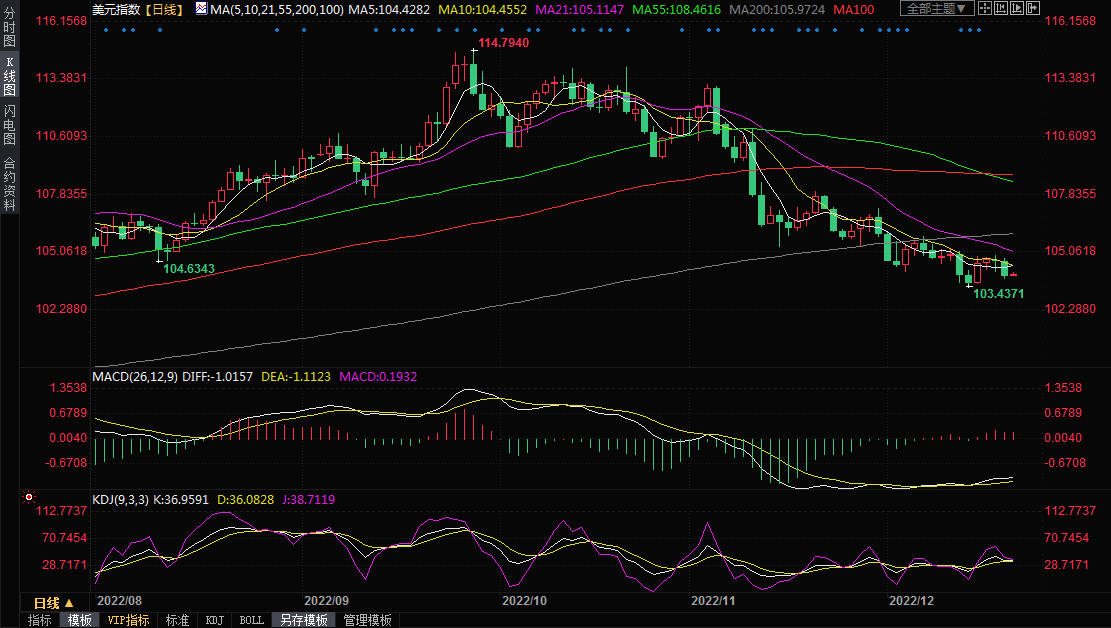Viewport: 1111px width, 628px height.
Task: Open VIP指标 tab
Action: tap(128, 620)
